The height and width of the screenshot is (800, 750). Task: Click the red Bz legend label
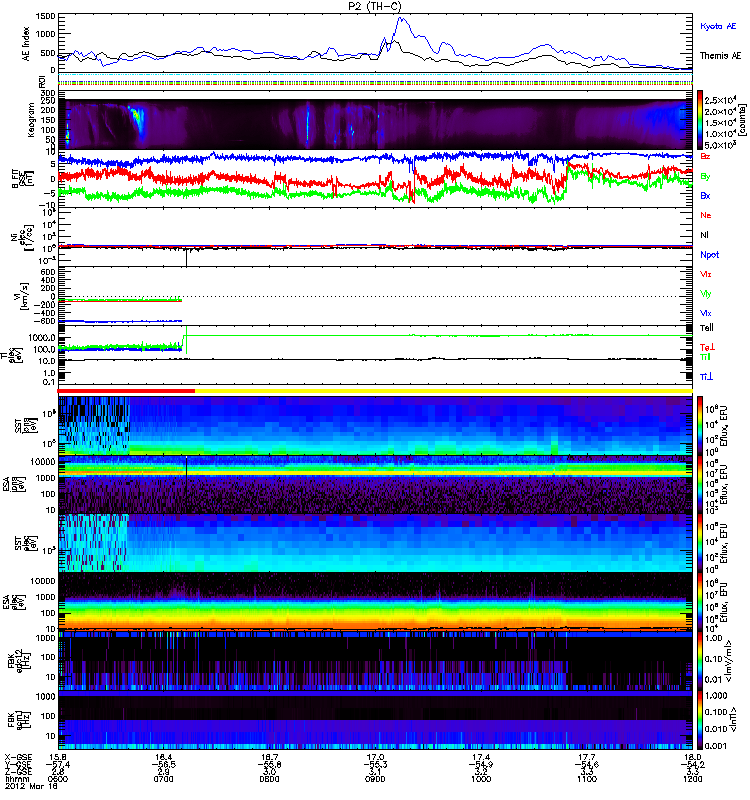(705, 156)
